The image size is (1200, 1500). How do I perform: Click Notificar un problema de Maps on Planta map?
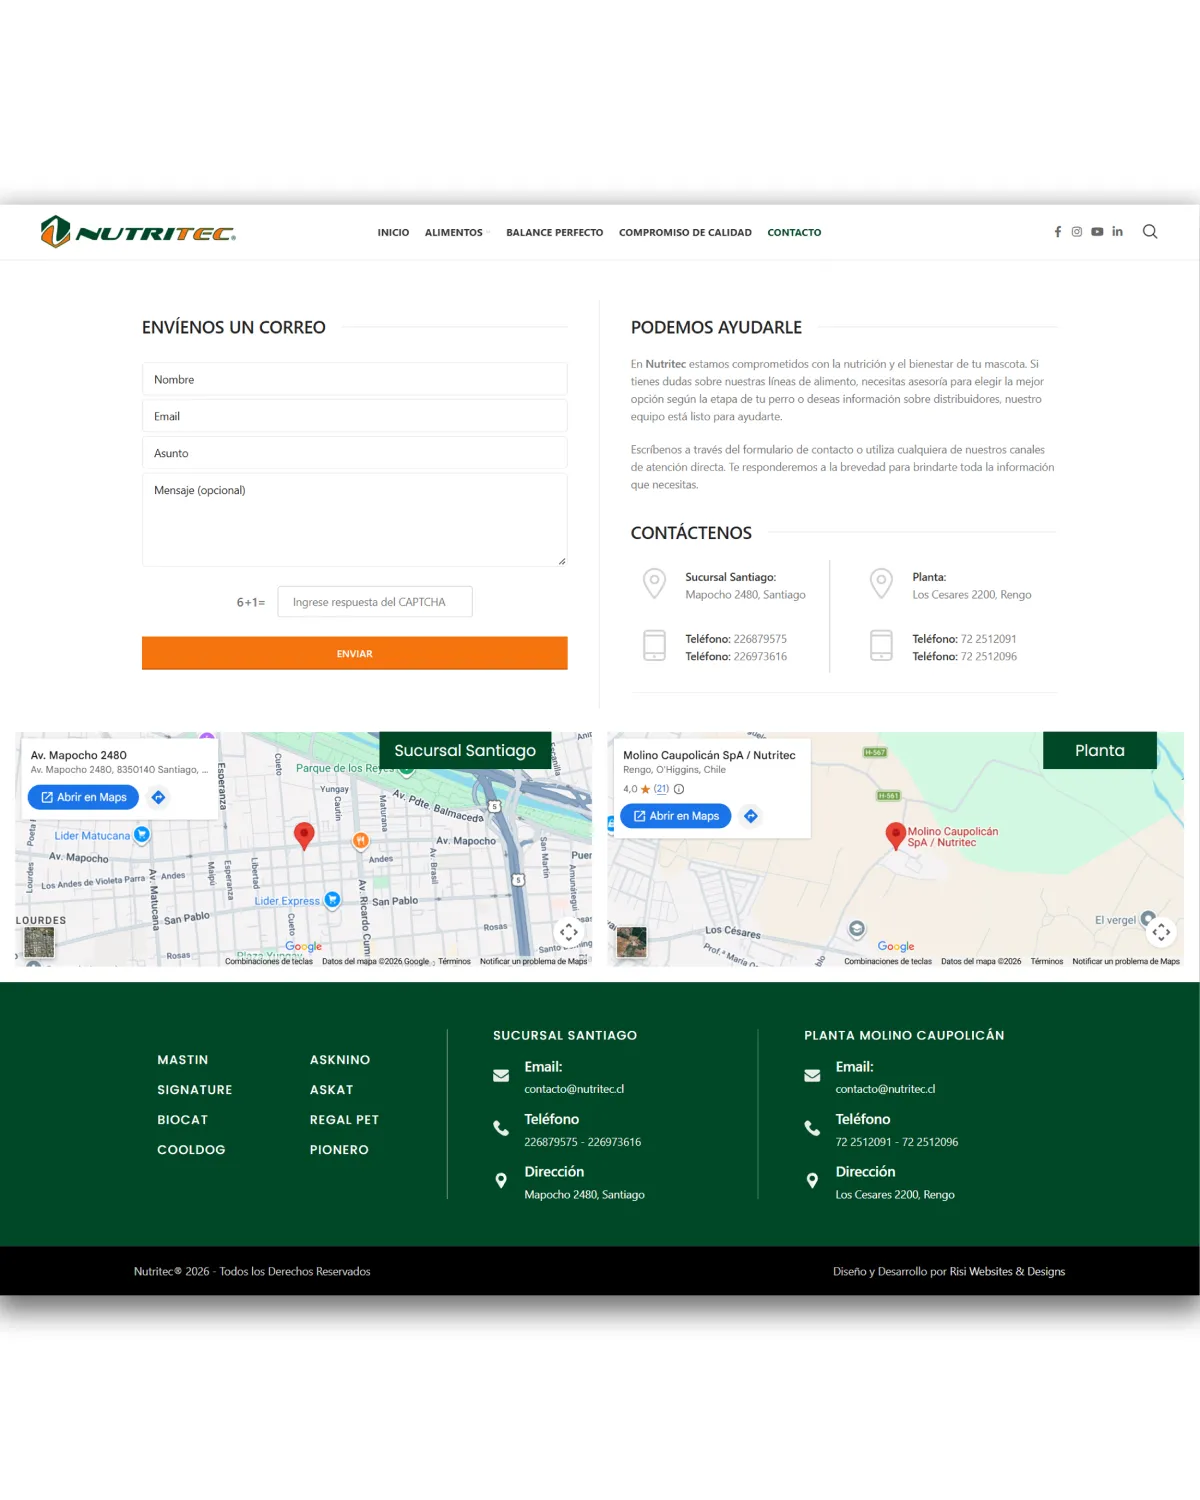pyautogui.click(x=1126, y=961)
